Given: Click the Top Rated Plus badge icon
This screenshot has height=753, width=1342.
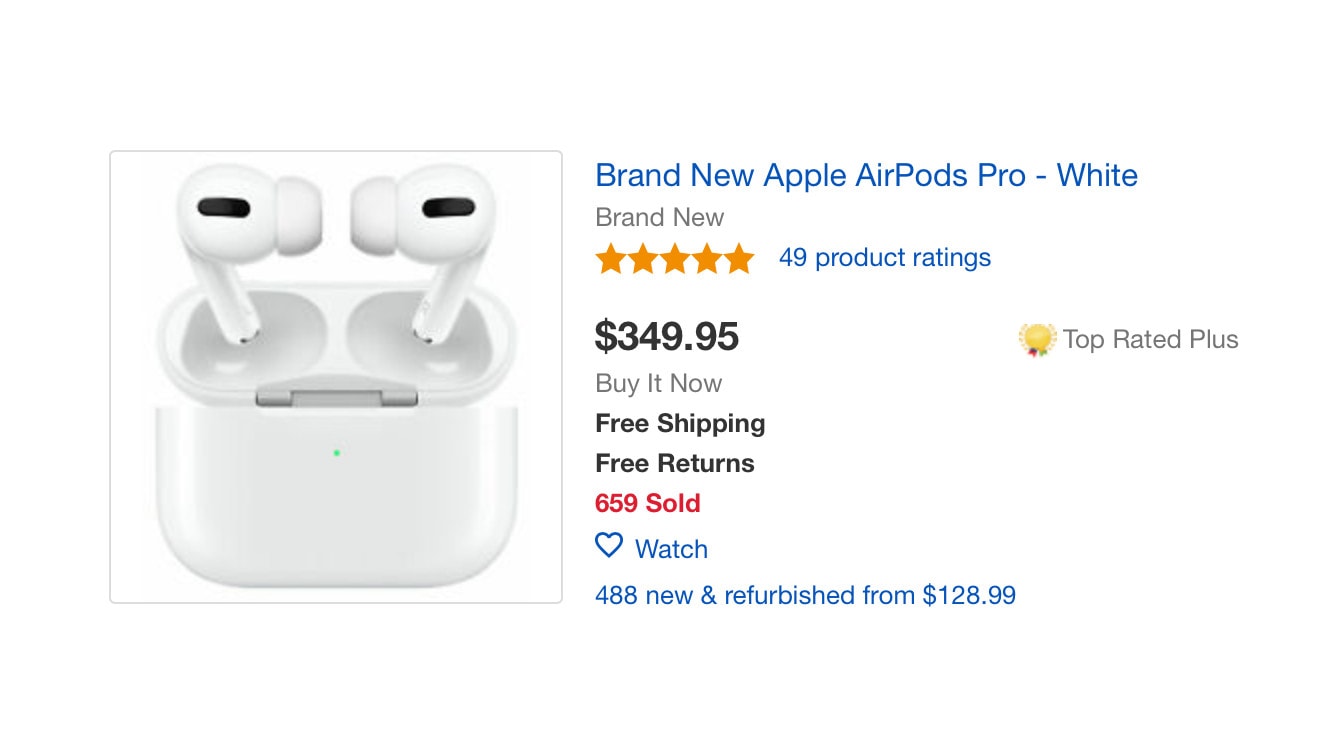Looking at the screenshot, I should tap(1037, 340).
